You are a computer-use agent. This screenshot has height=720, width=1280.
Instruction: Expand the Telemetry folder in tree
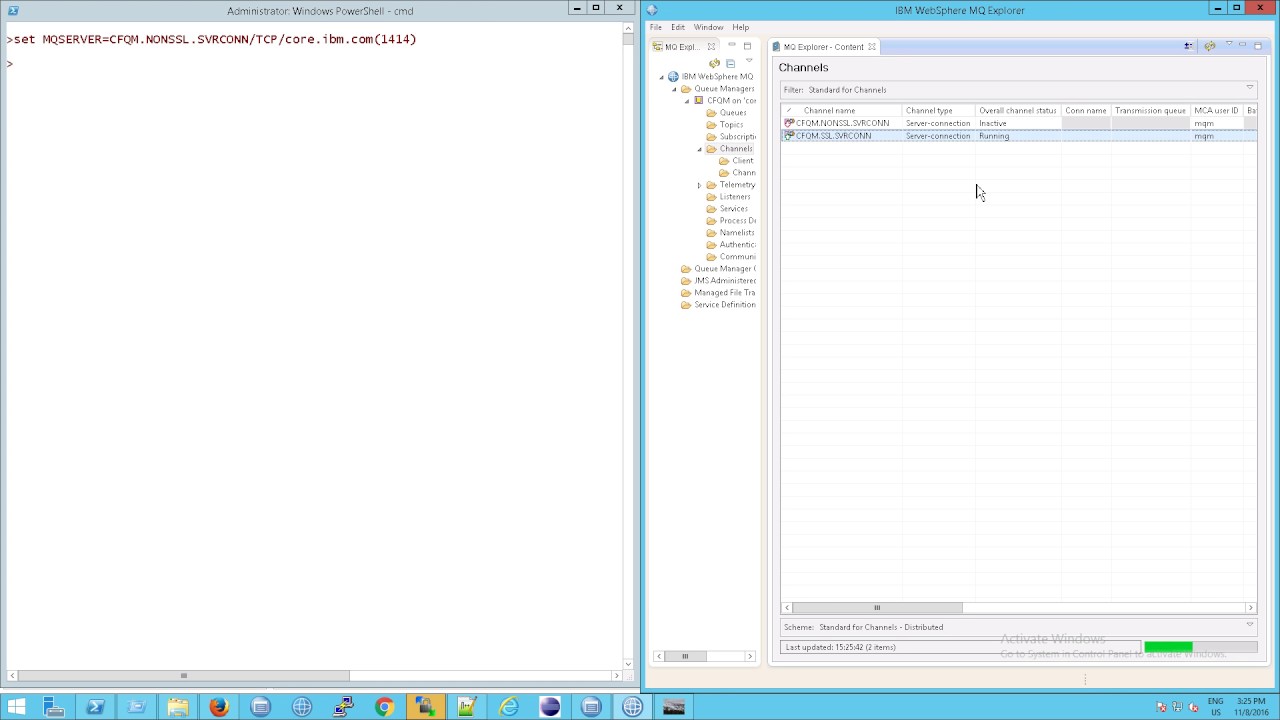(x=699, y=185)
